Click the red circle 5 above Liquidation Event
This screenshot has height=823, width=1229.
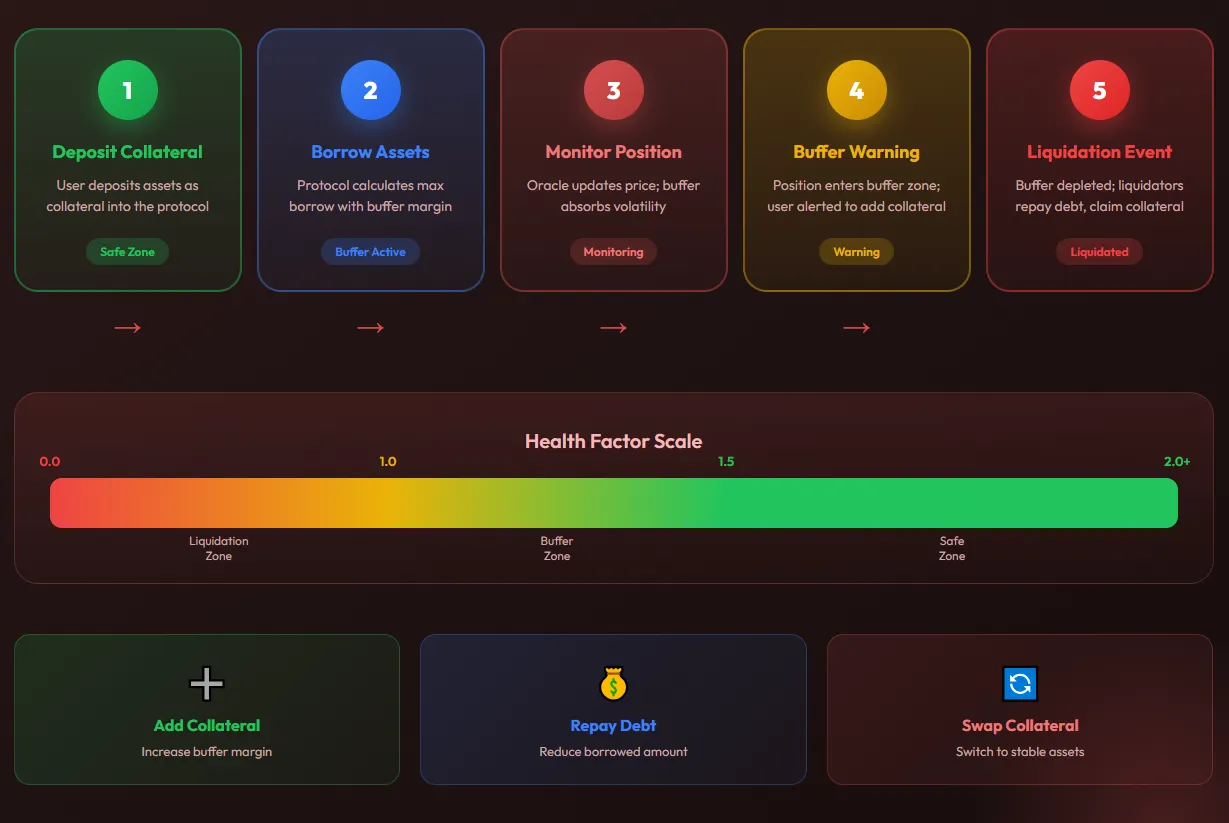click(1099, 89)
